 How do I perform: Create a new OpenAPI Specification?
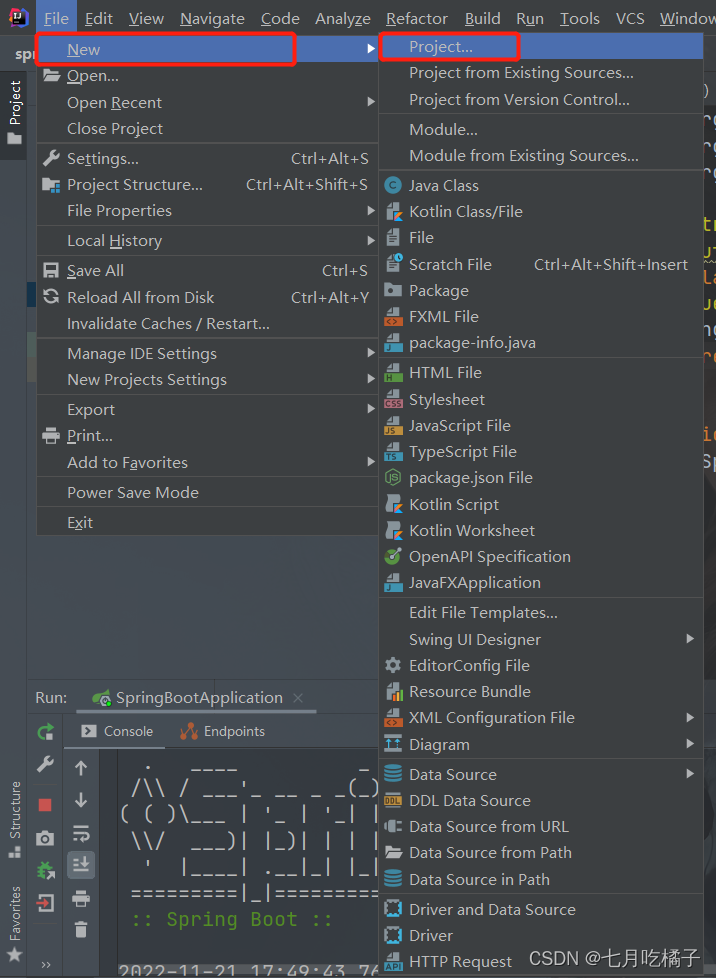click(x=541, y=556)
